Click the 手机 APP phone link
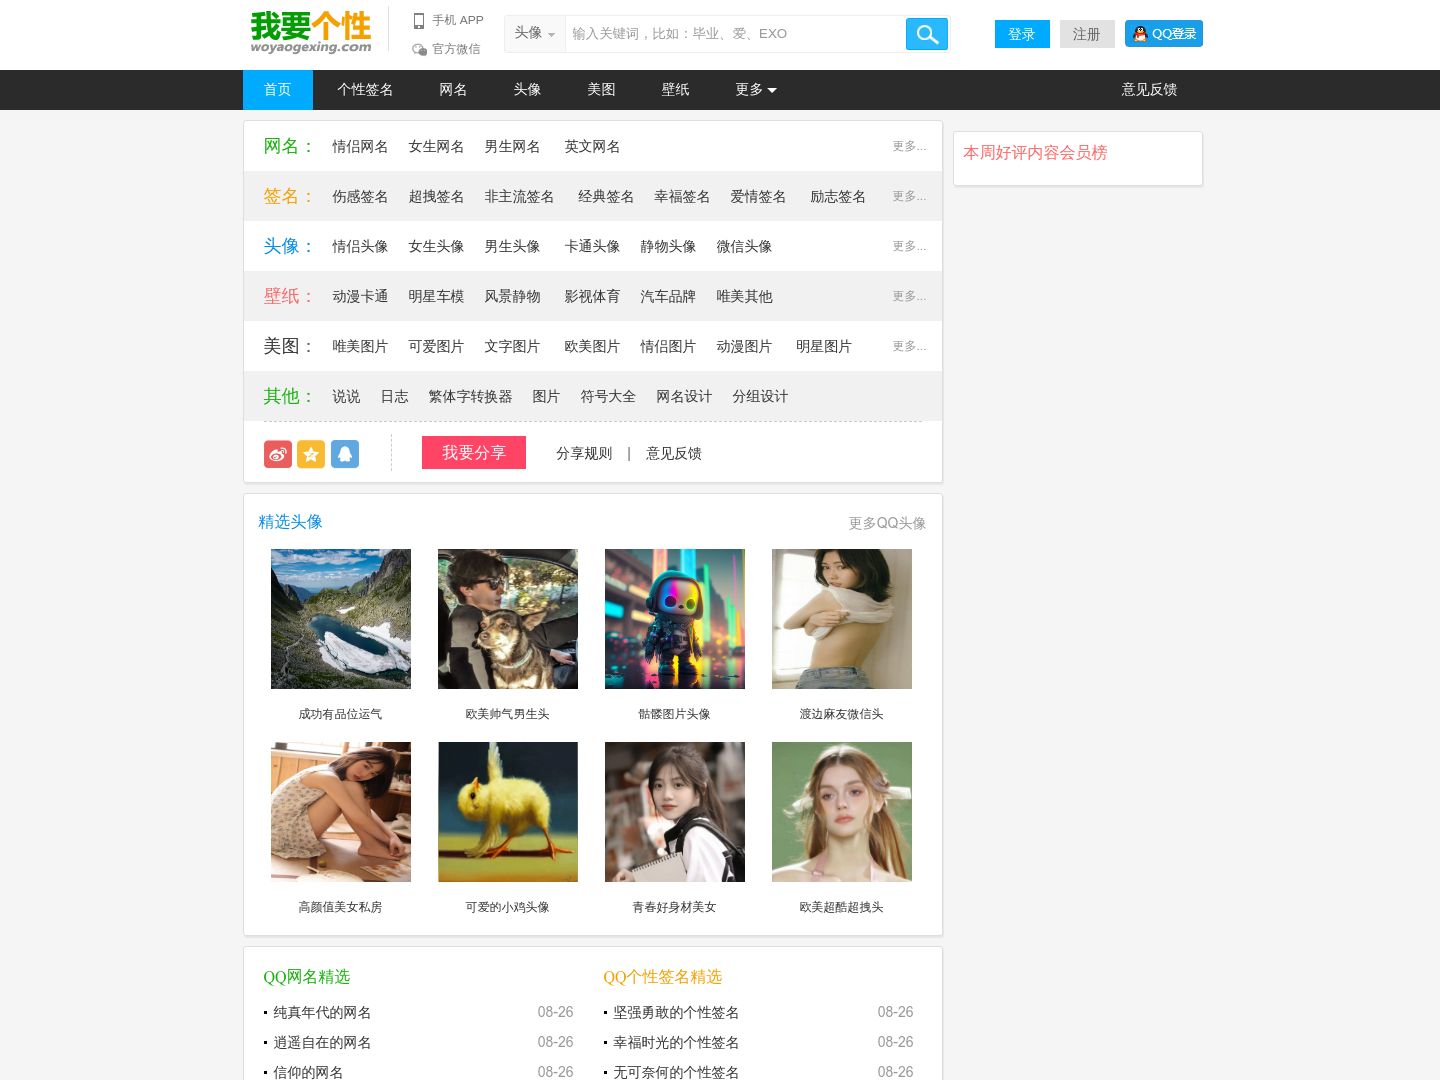Screen dimensions: 1440x1080 [448, 20]
